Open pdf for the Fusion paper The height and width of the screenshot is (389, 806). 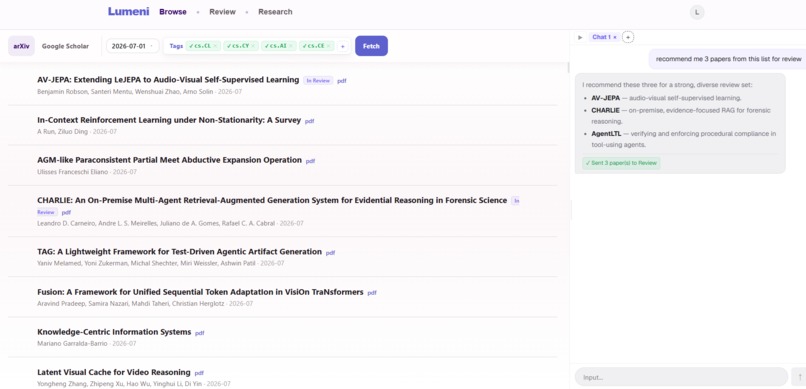(x=372, y=293)
